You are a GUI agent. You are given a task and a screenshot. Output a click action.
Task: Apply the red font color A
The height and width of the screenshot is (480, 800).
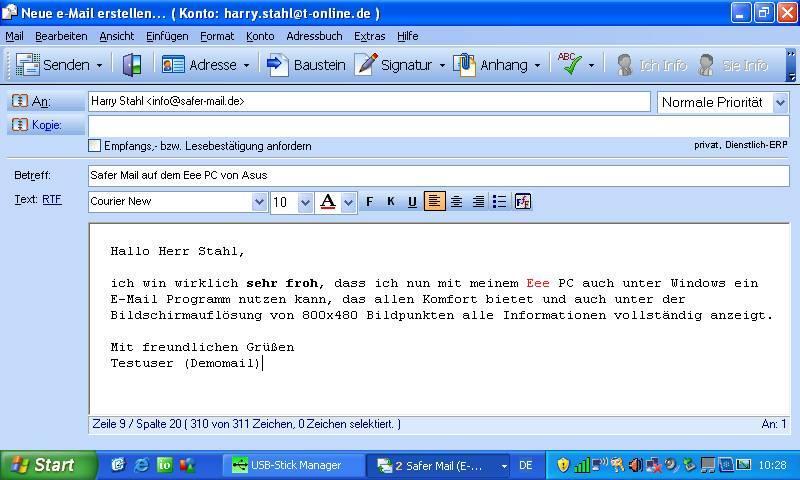coord(328,202)
